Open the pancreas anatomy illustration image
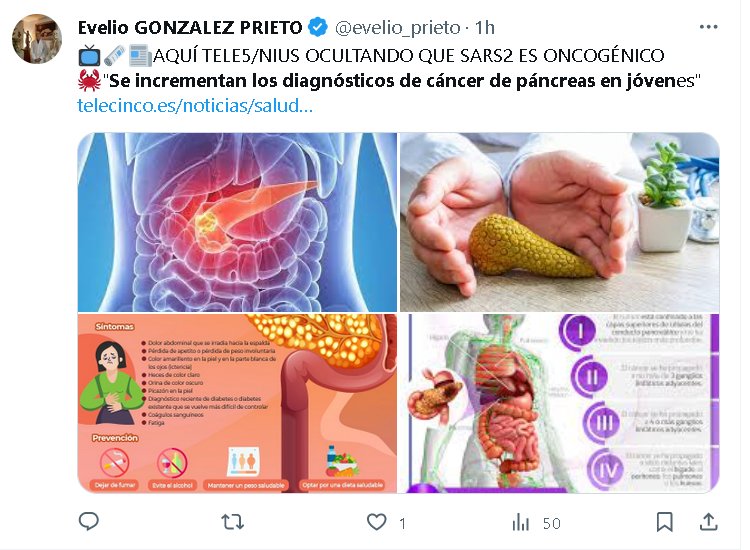 (237, 222)
